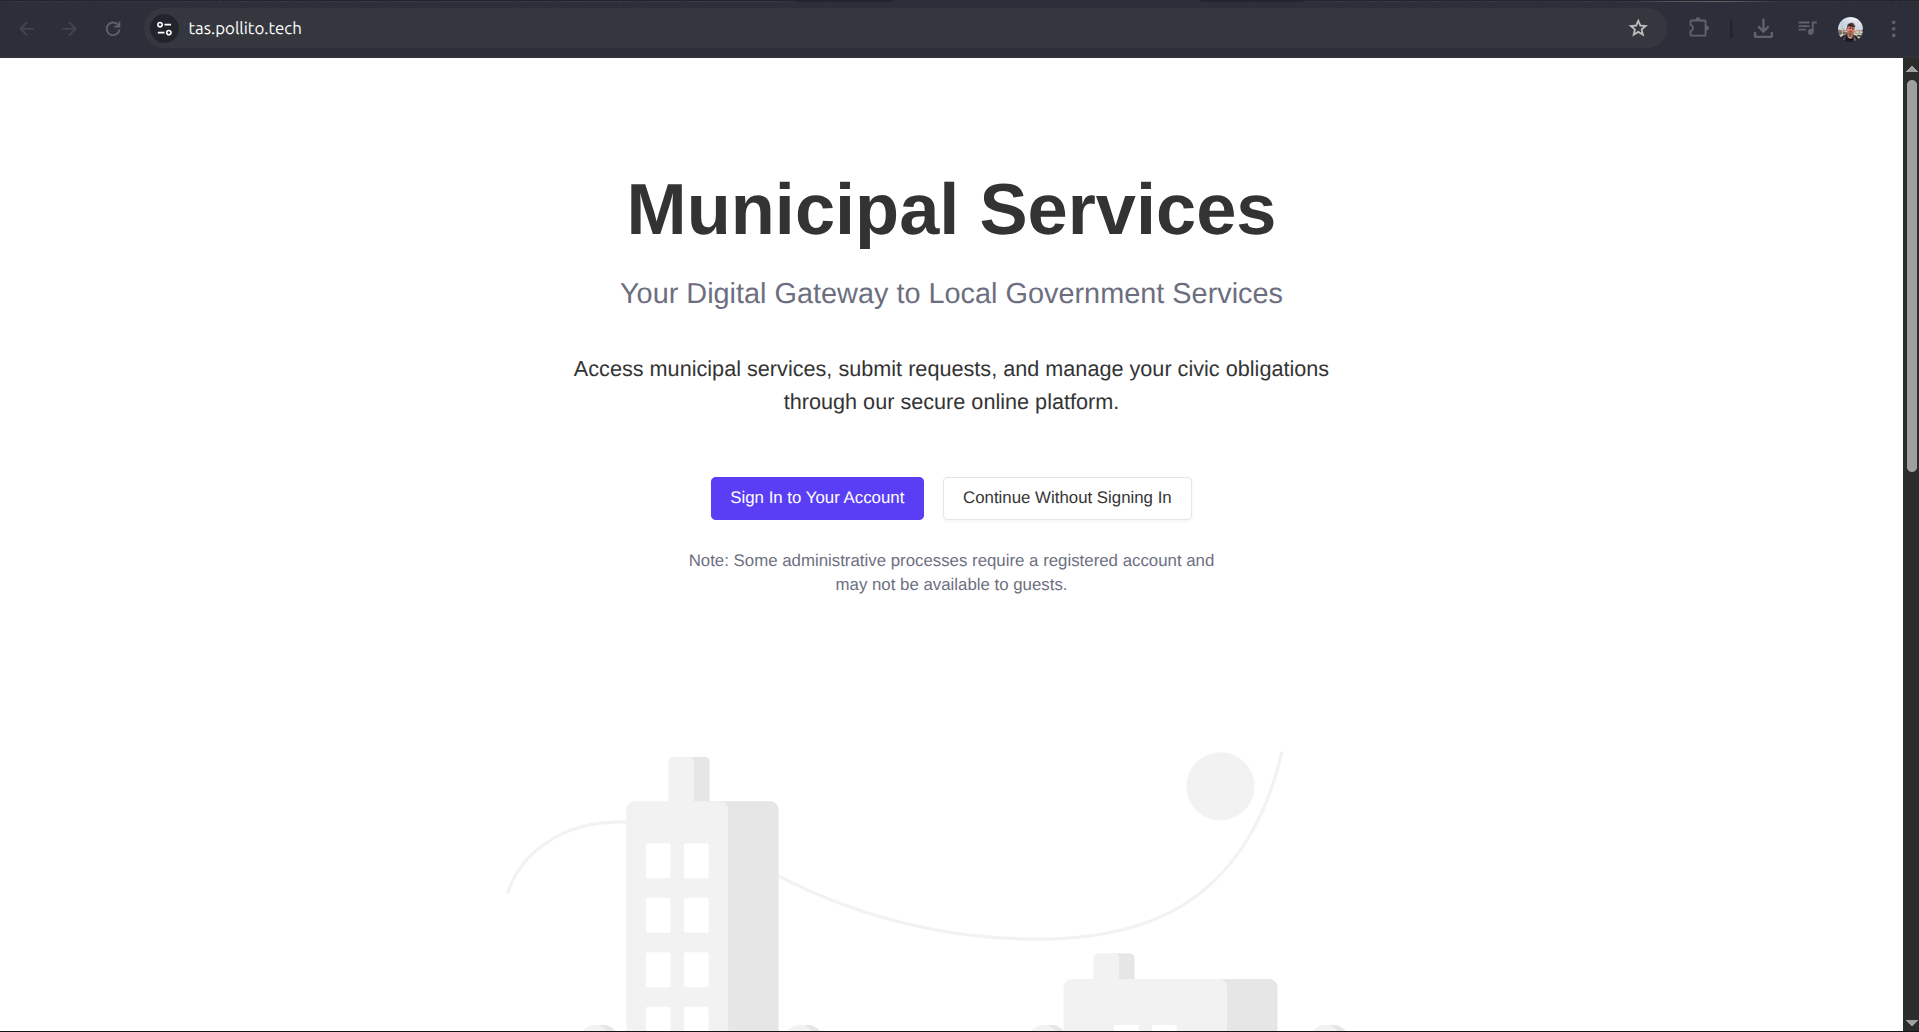The width and height of the screenshot is (1919, 1032).
Task: Click the browser back arrow
Action: (27, 29)
